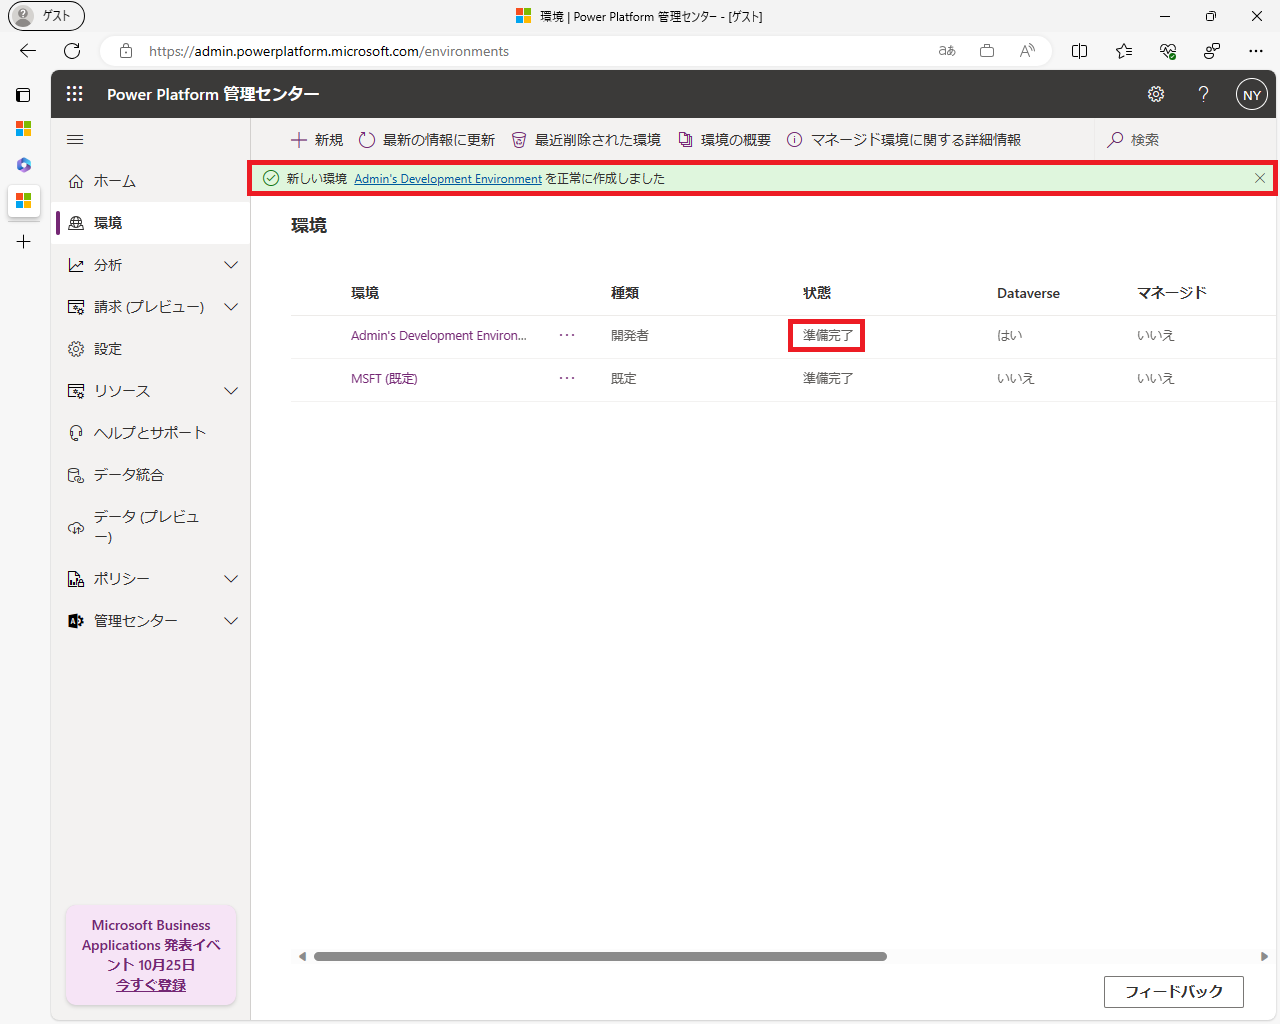The width and height of the screenshot is (1280, 1024).
Task: Open 最近削除された環境
Action: point(586,140)
